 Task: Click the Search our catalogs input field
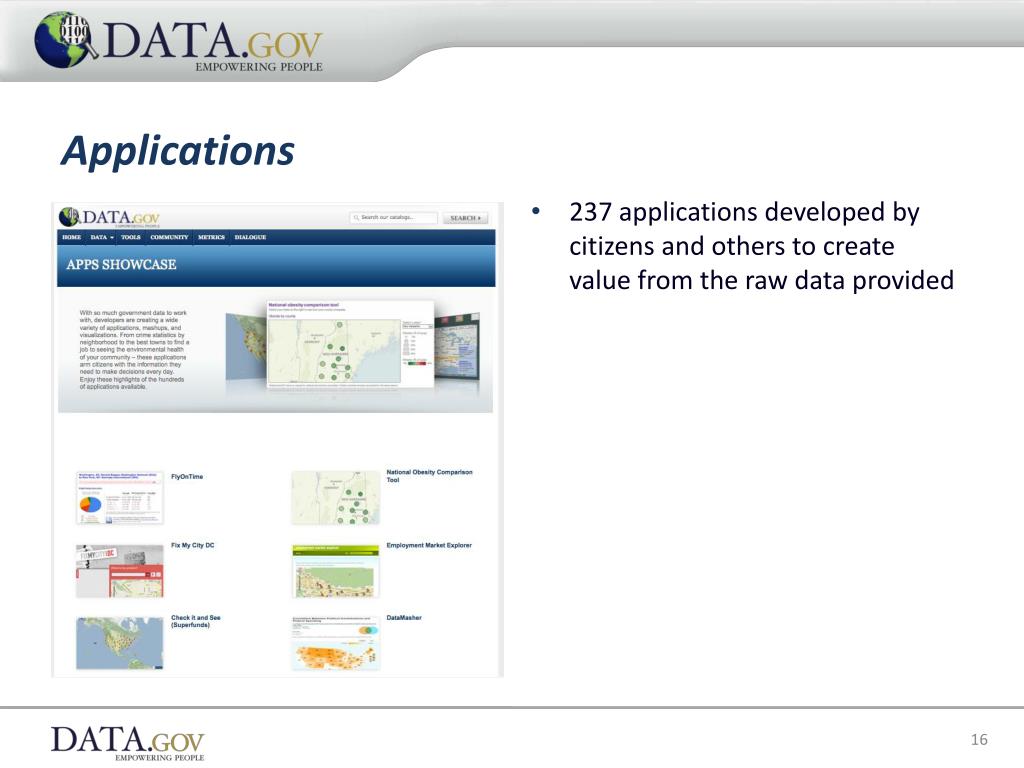[394, 217]
